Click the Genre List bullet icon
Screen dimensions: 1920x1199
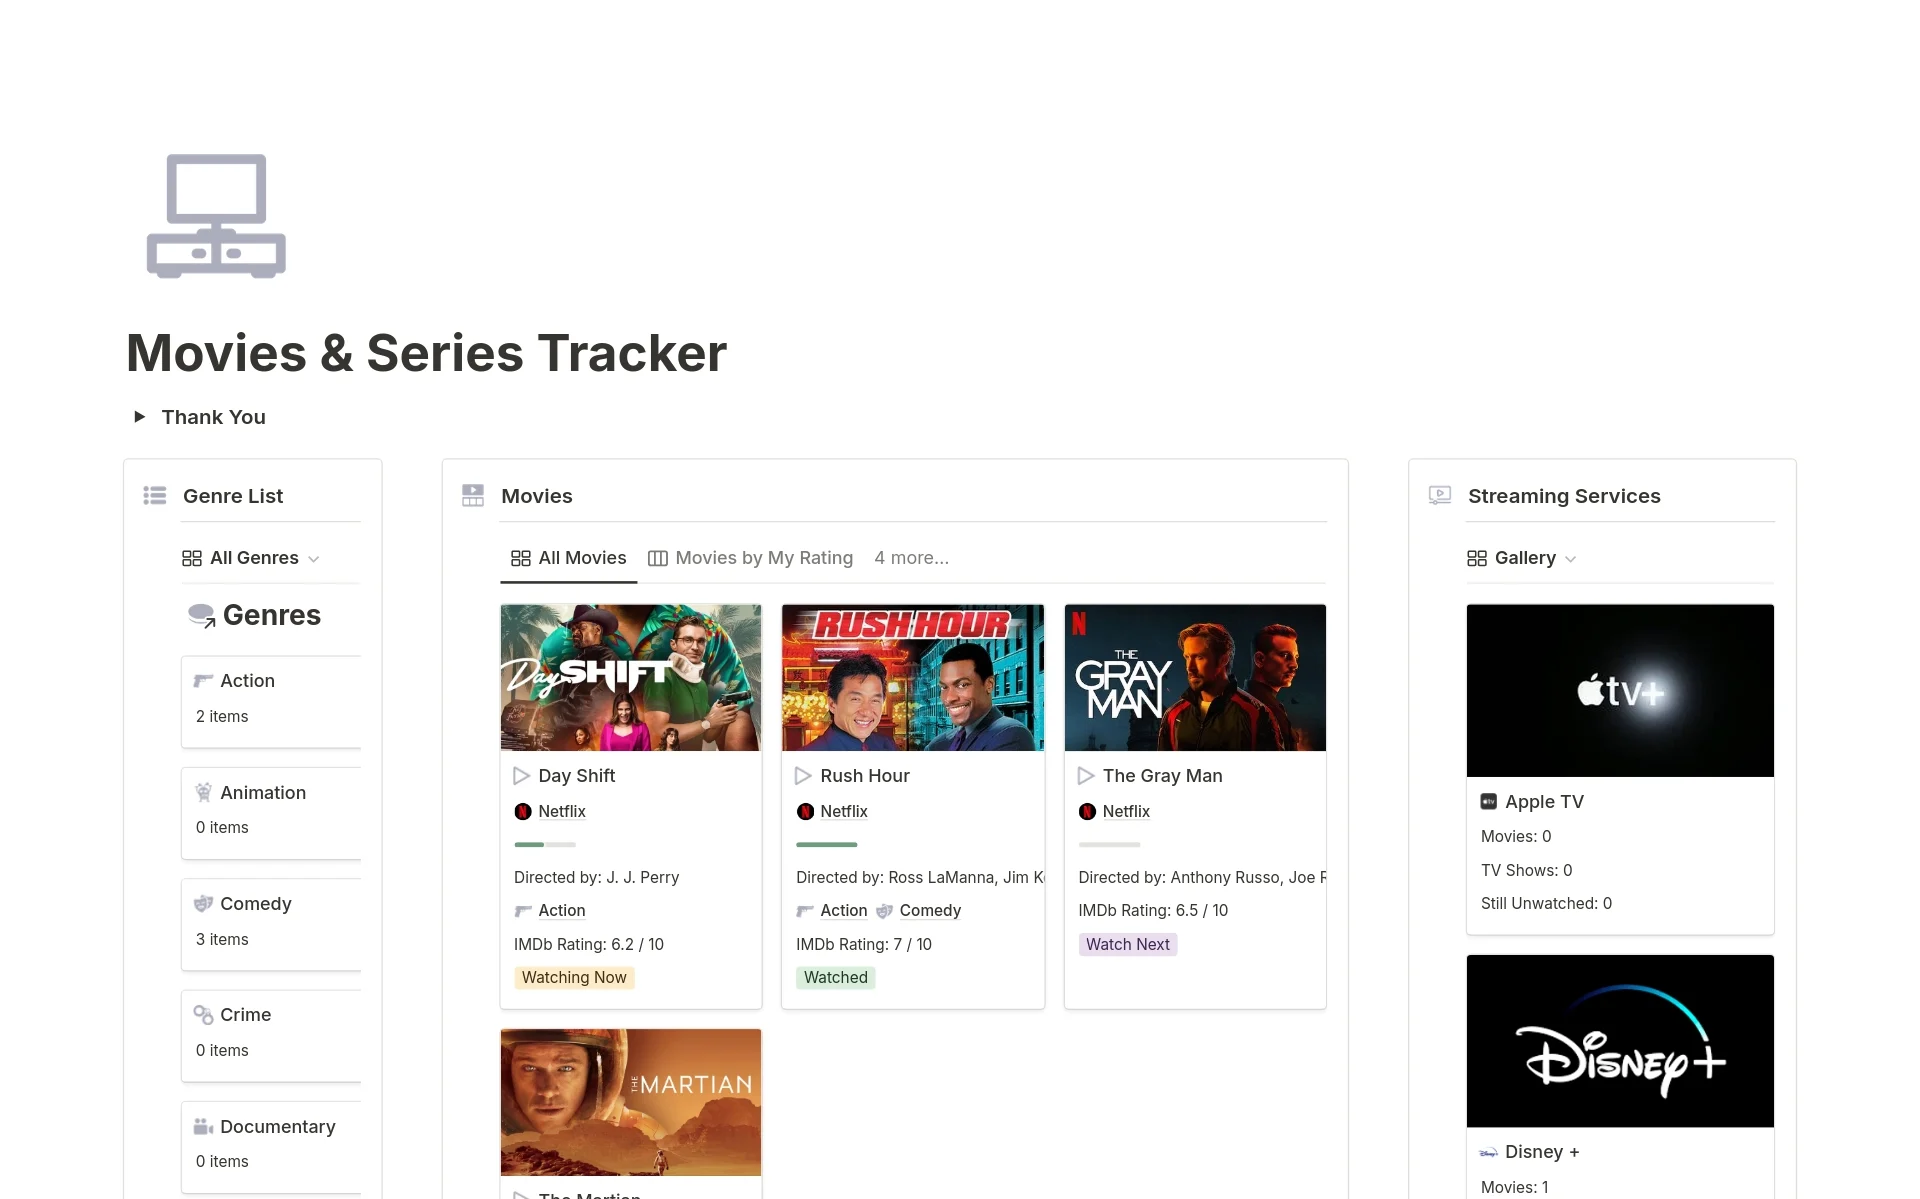[x=155, y=496]
